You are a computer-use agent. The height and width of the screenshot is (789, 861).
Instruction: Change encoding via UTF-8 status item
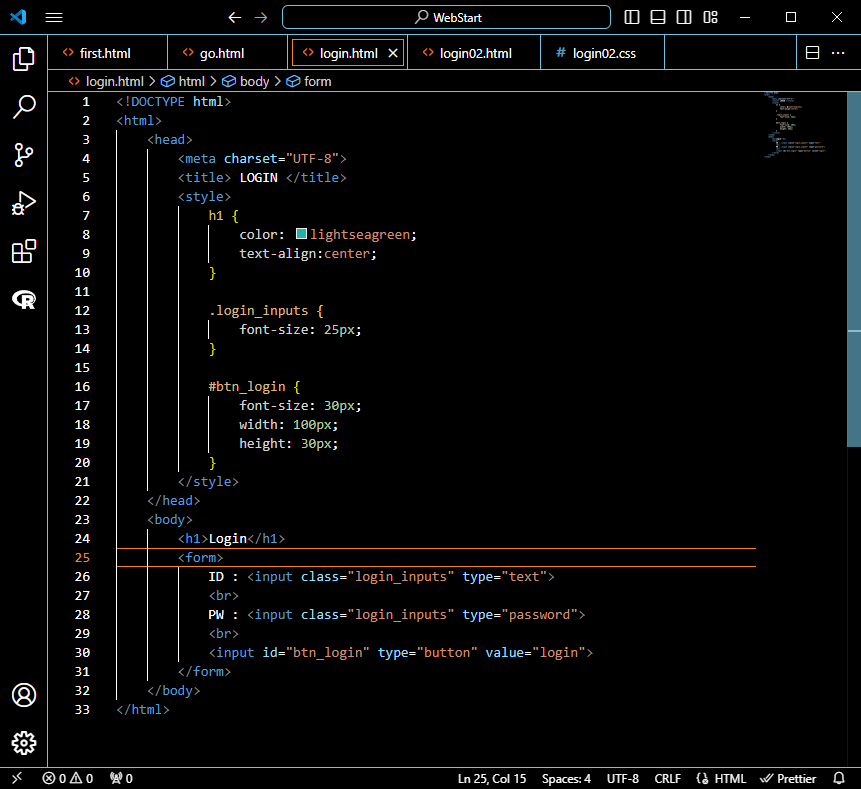[x=623, y=778]
